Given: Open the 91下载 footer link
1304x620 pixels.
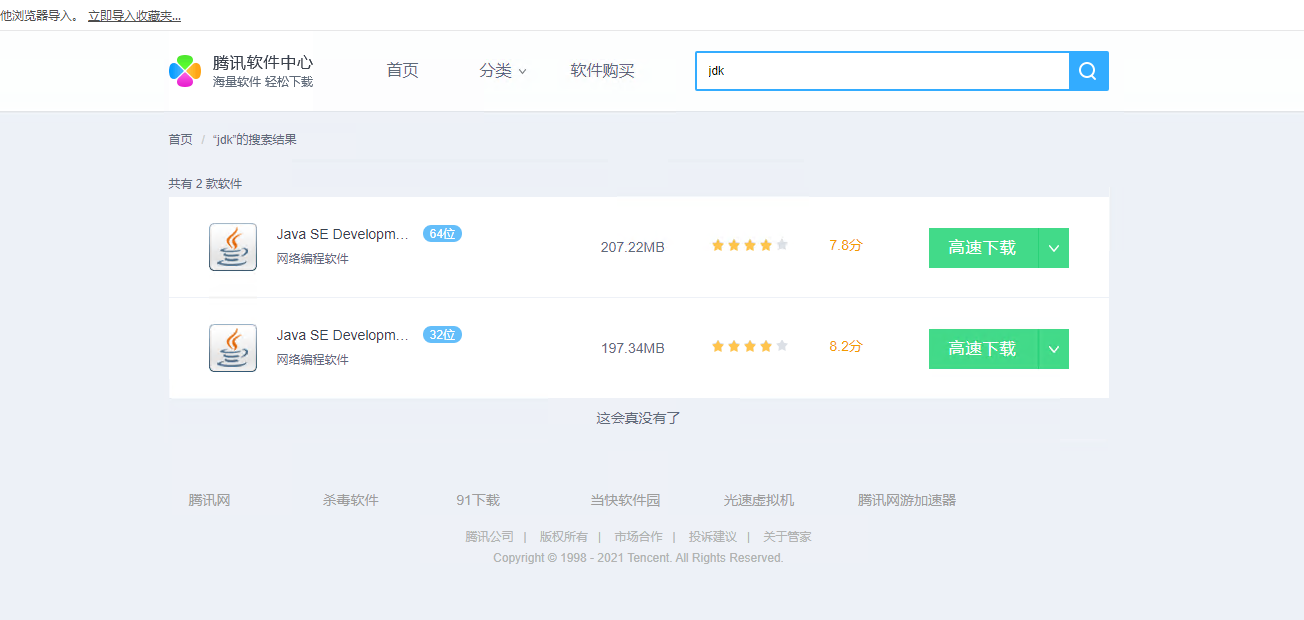Looking at the screenshot, I should click(478, 500).
